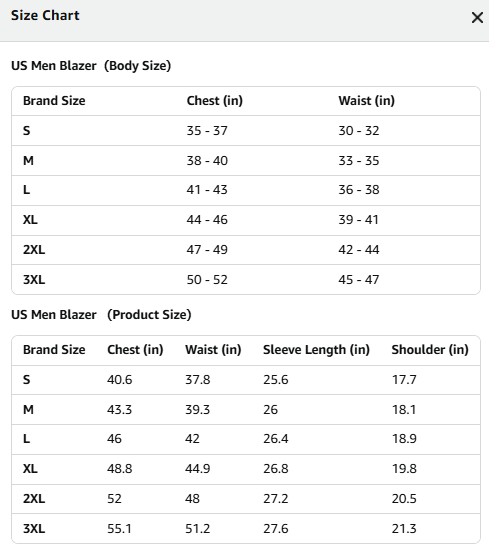Click the Shoulder (in) column header
This screenshot has width=489, height=551.
[430, 350]
